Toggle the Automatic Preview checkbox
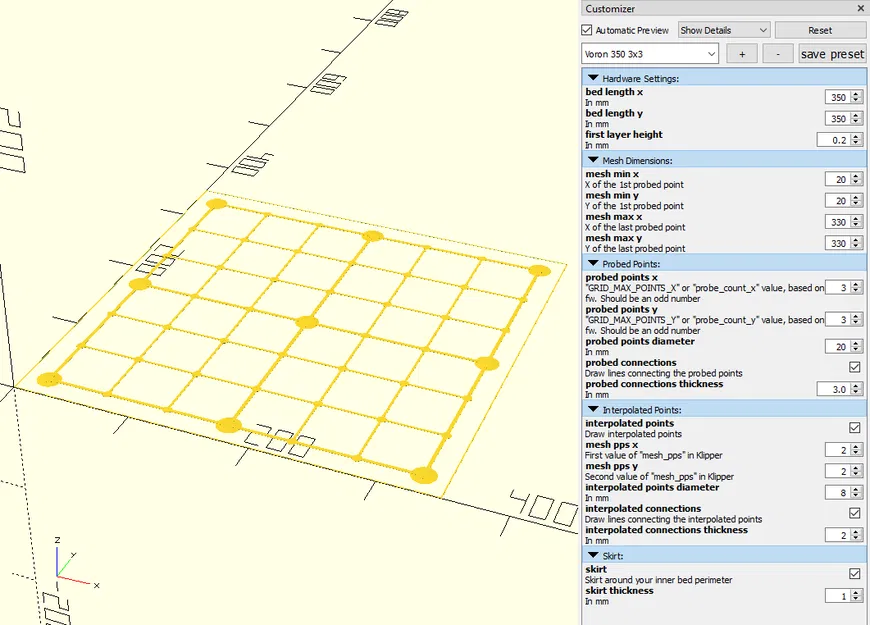The height and width of the screenshot is (625, 870). pos(586,30)
